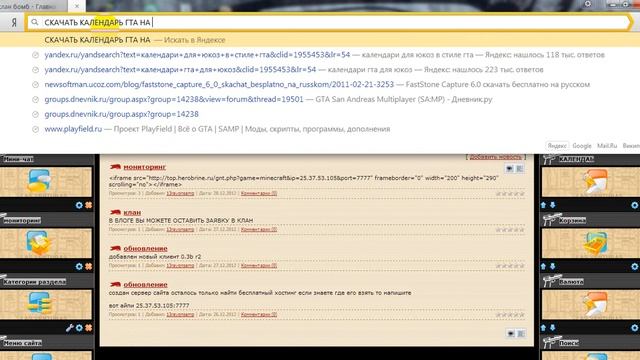640x360 pixels.
Task: Remove Категории раздела block with orange X
Action: point(89,328)
